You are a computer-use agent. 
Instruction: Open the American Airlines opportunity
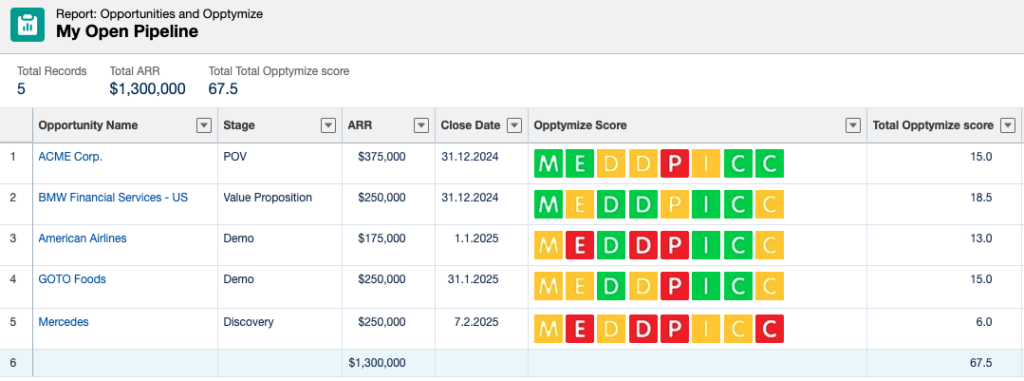[82, 239]
